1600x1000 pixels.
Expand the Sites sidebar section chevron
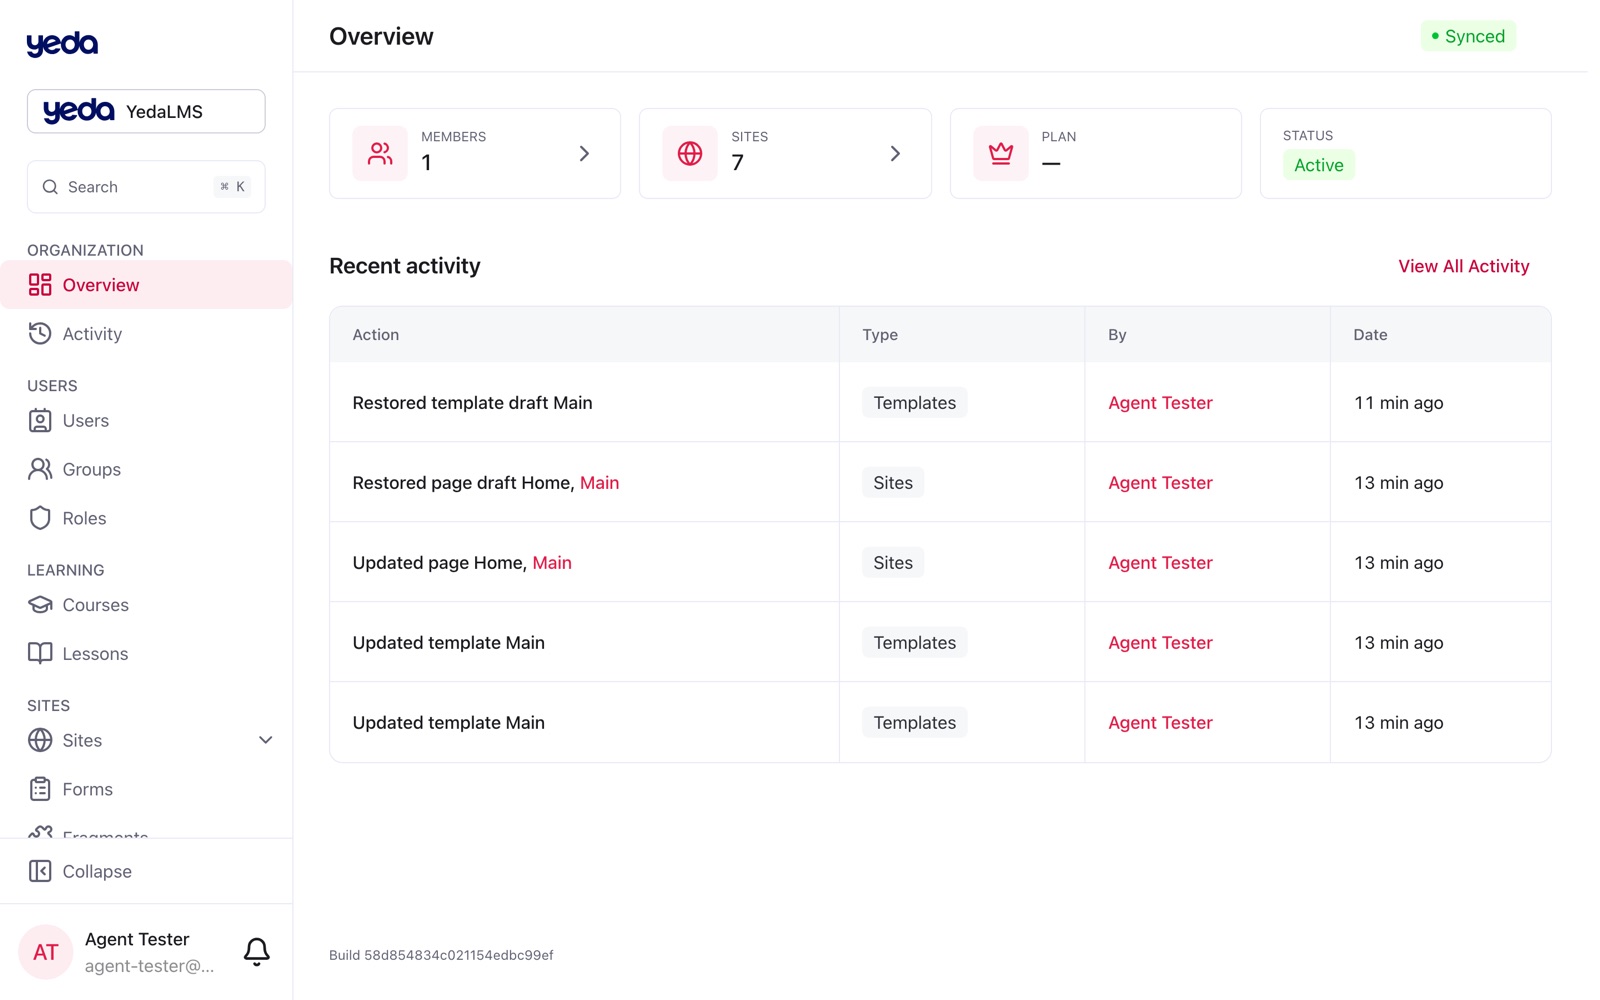pos(266,740)
